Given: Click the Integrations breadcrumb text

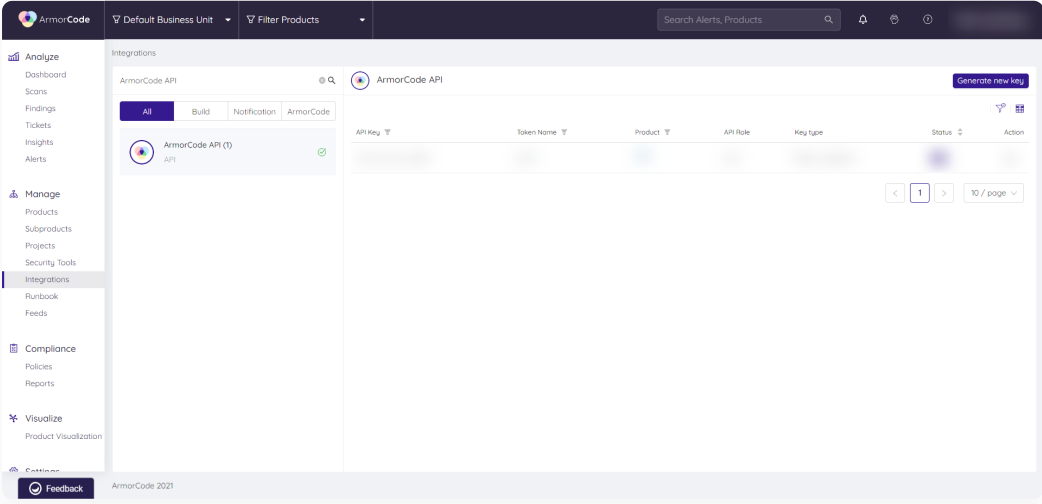Looking at the screenshot, I should [134, 53].
